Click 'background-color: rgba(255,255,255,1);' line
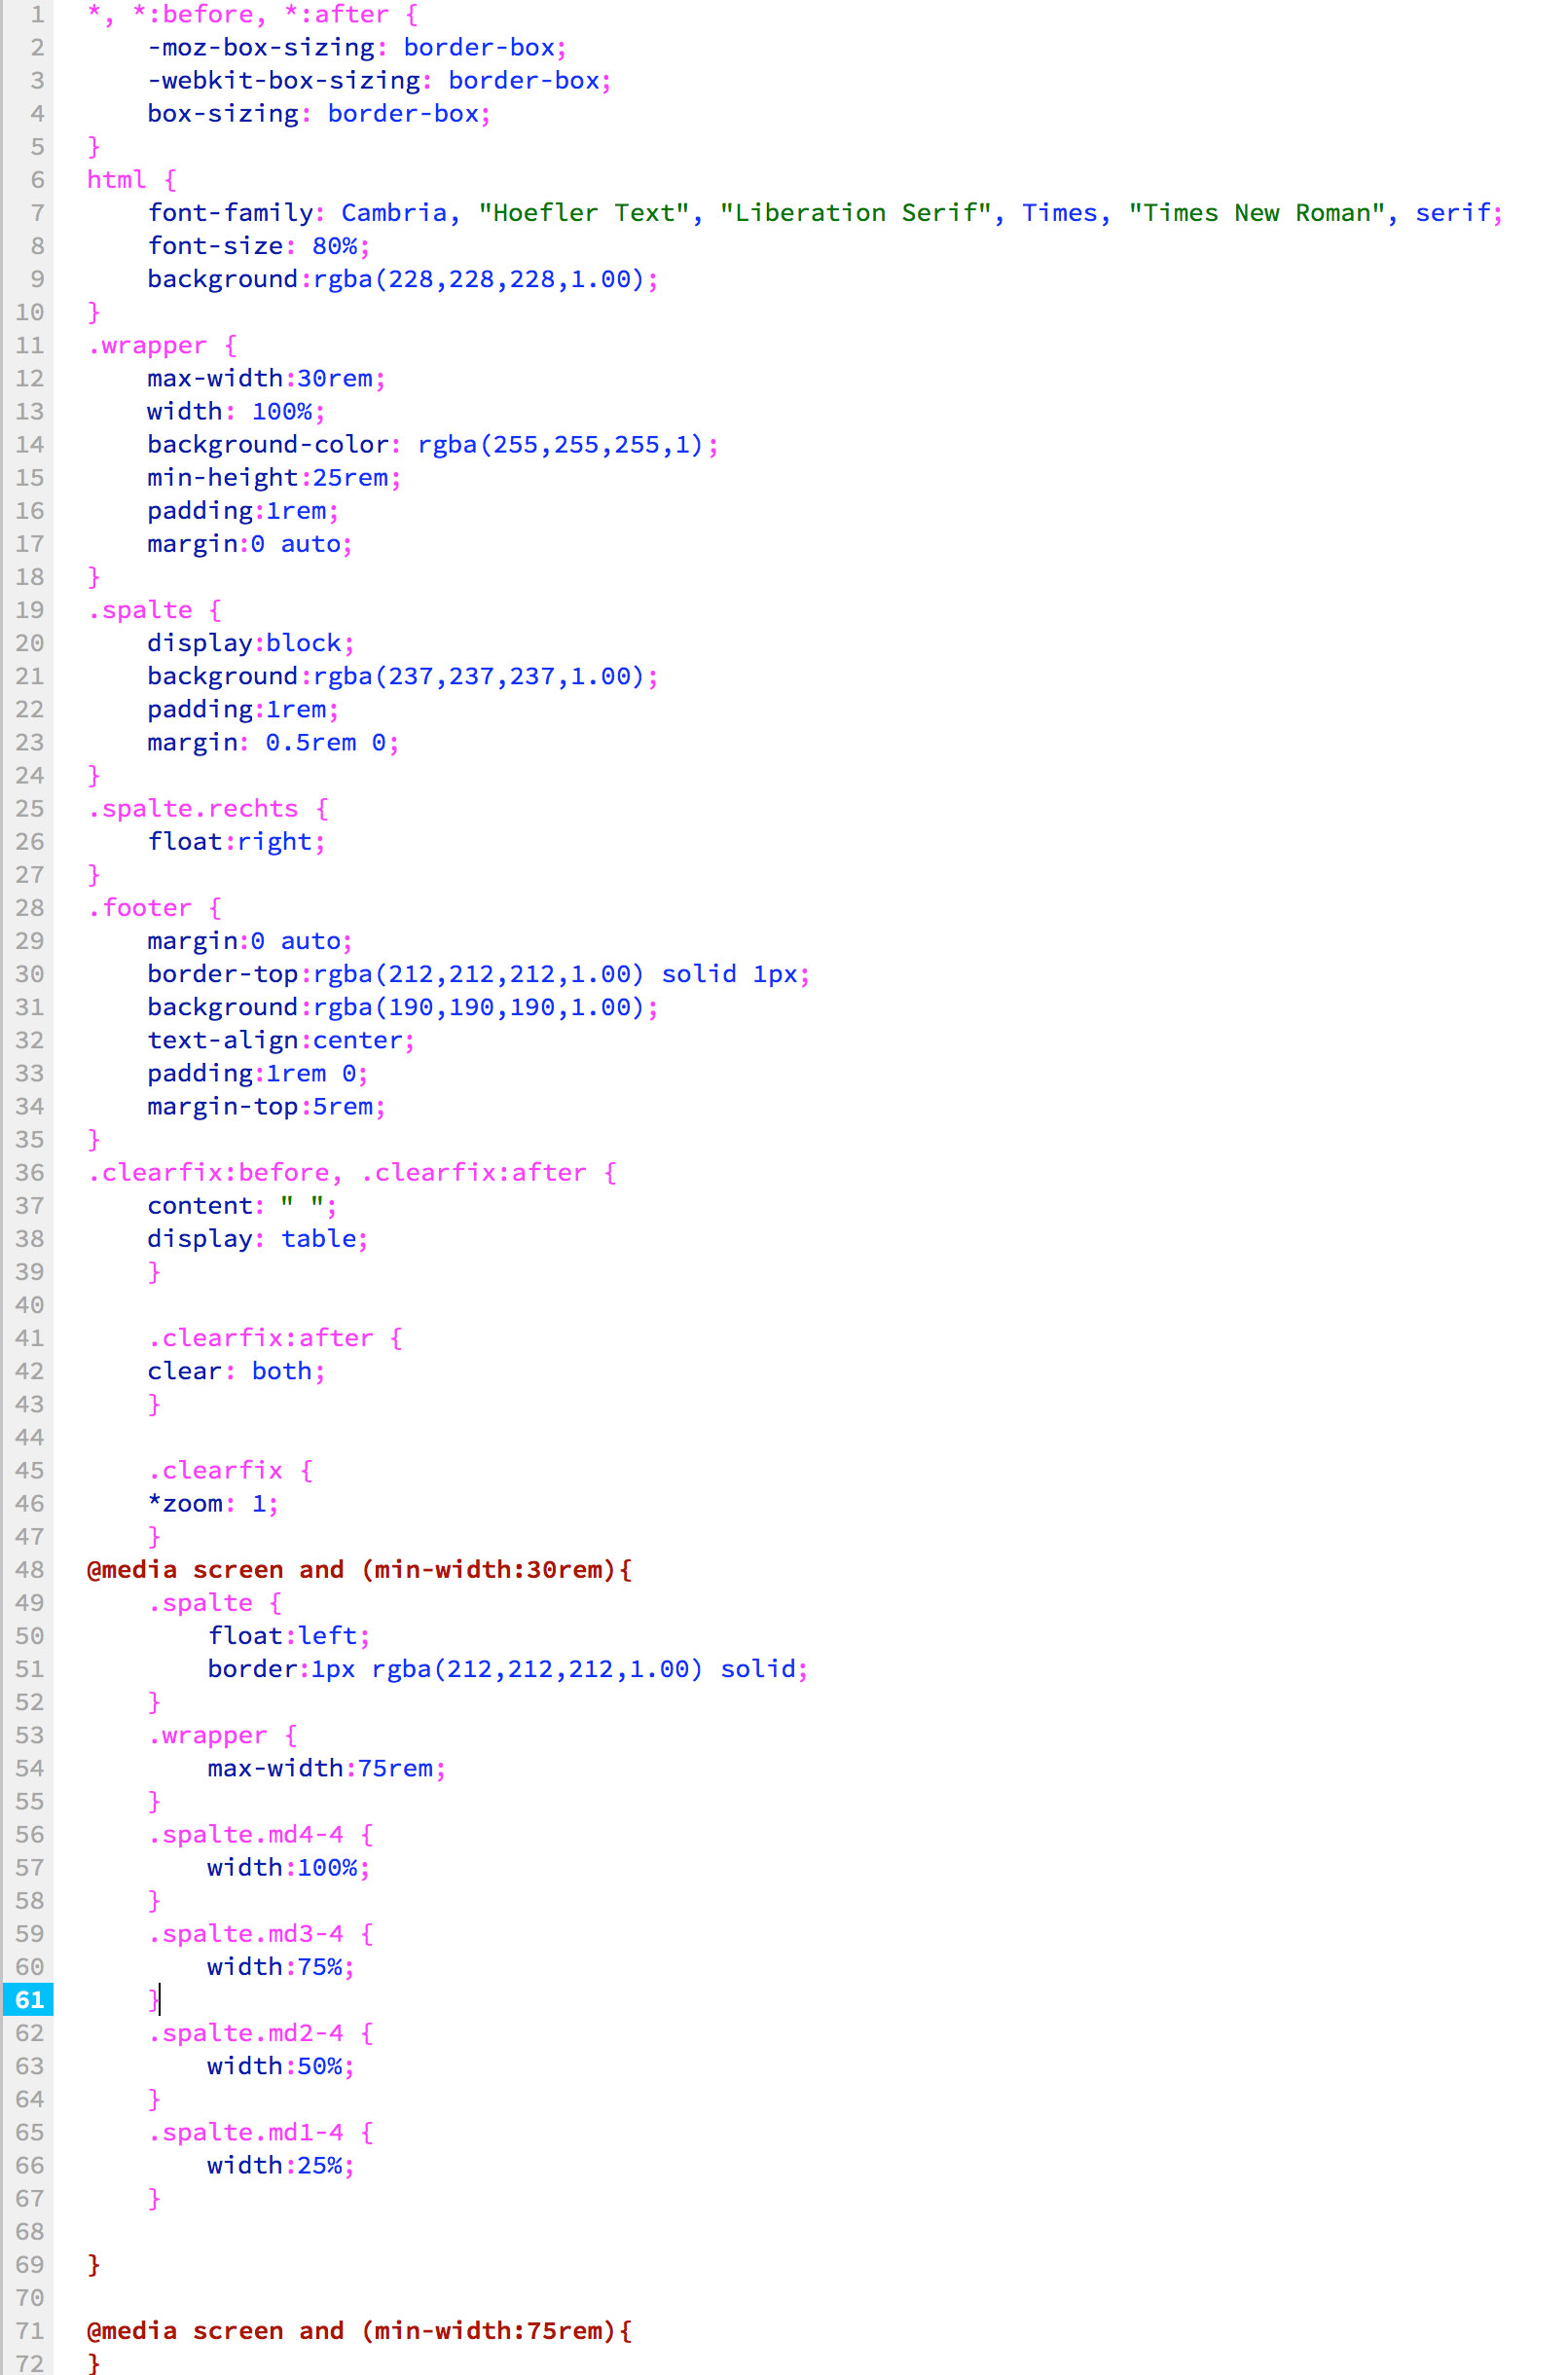This screenshot has height=2375, width=1568. (x=433, y=445)
